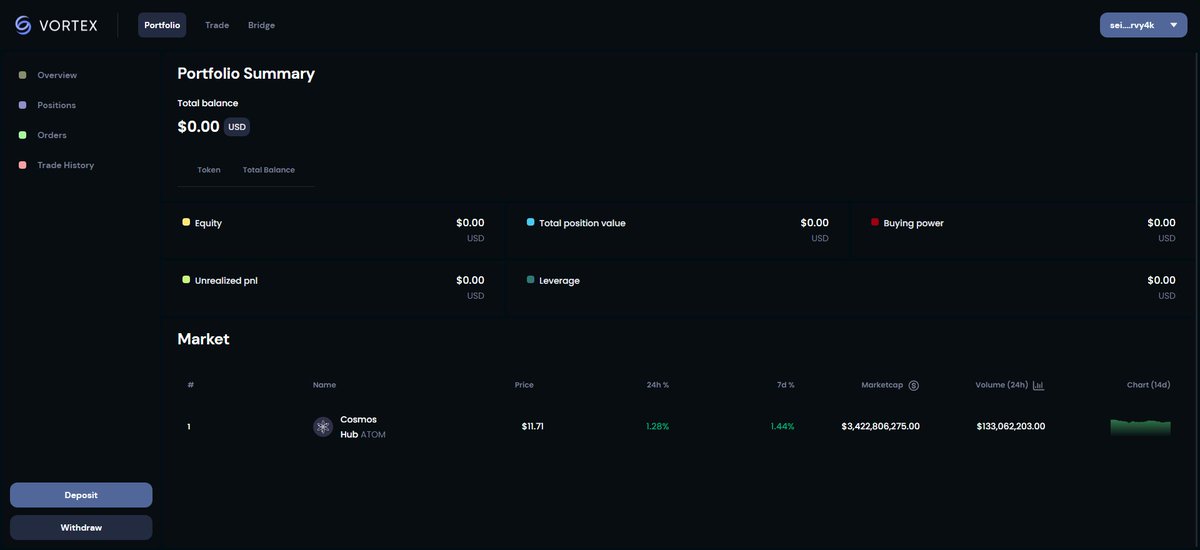Click the Market section heading
This screenshot has width=1200, height=550.
click(x=203, y=339)
